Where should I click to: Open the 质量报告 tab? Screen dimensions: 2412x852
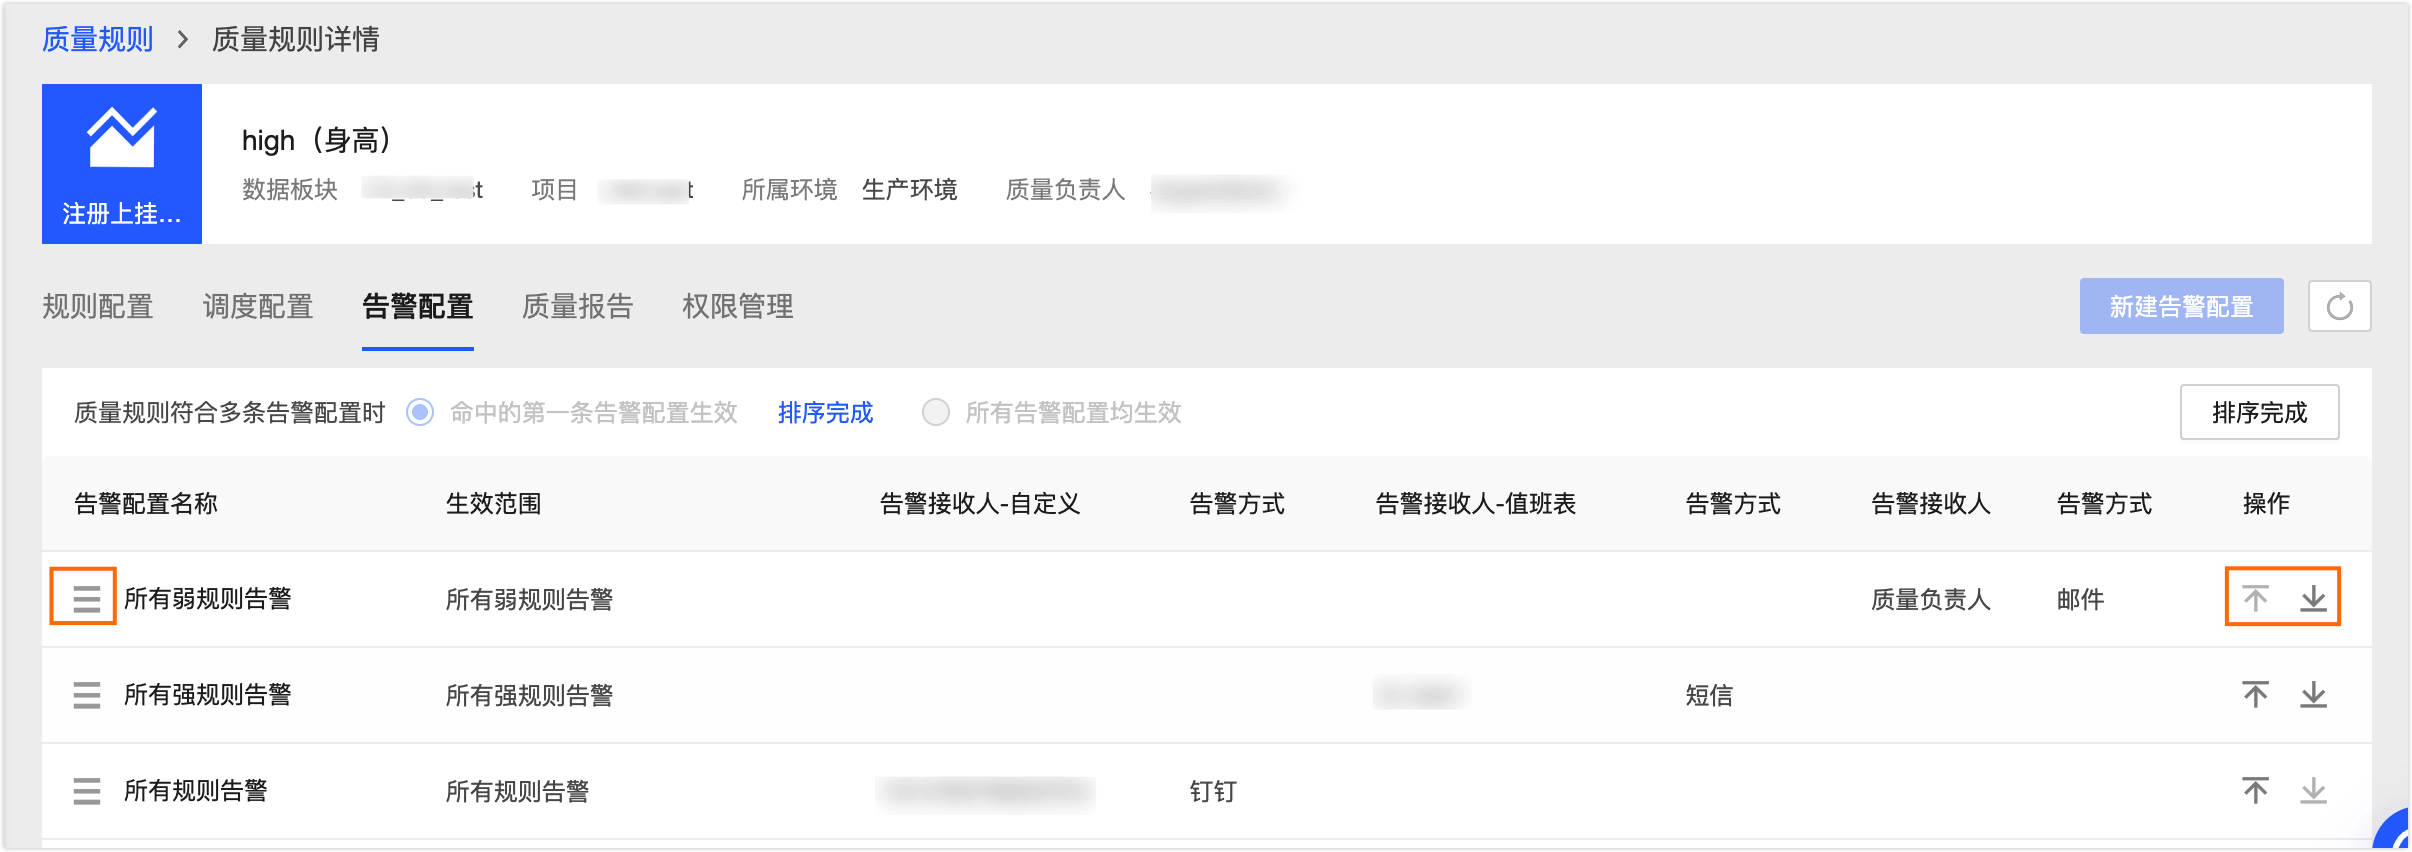[578, 306]
